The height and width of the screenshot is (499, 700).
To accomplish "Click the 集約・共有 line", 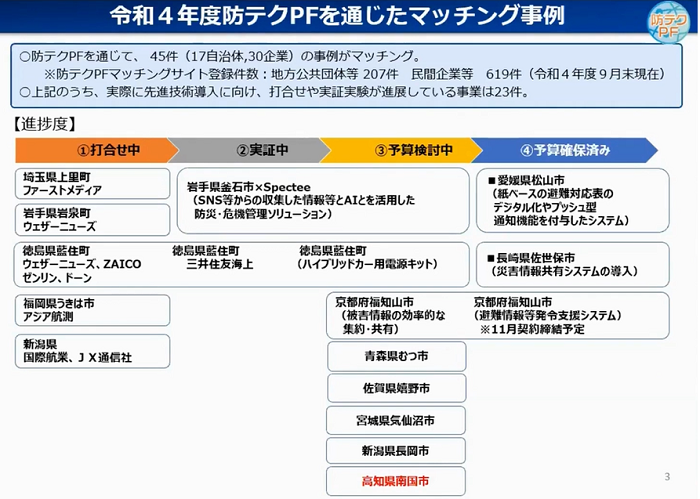I will pos(371,329).
